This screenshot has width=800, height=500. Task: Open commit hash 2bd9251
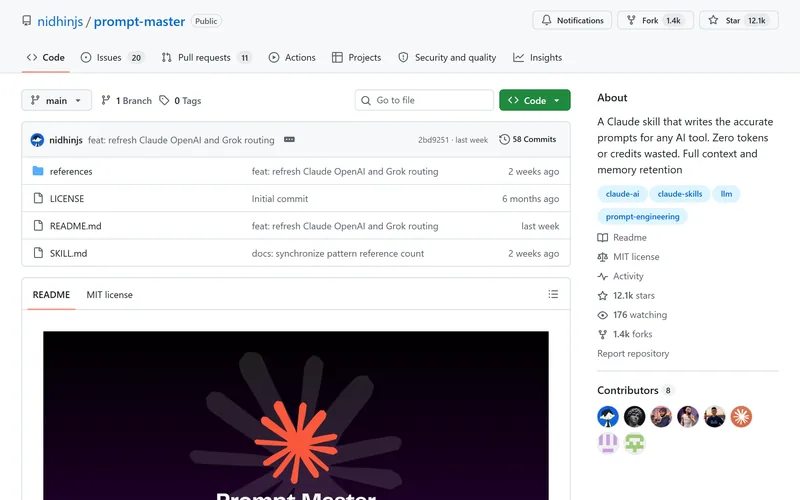(433, 140)
